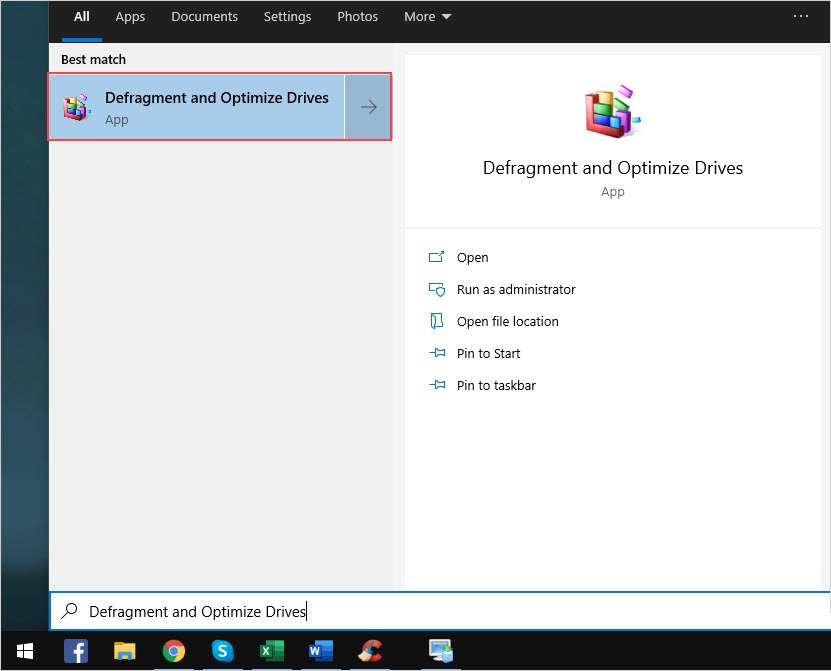Choose Run as administrator
The height and width of the screenshot is (671, 831).
[515, 290]
